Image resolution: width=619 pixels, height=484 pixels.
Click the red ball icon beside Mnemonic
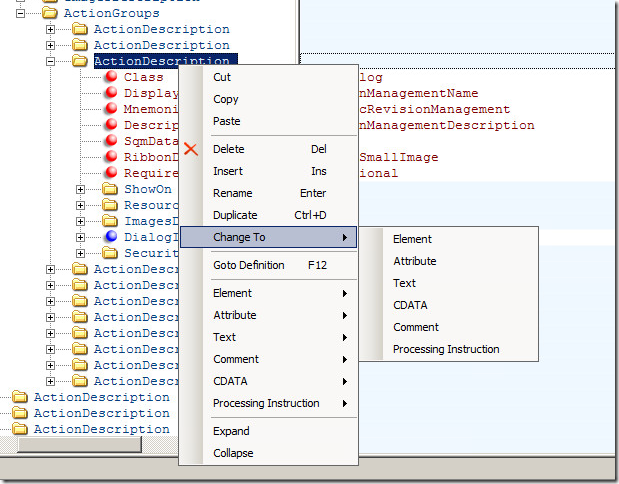pyautogui.click(x=111, y=109)
